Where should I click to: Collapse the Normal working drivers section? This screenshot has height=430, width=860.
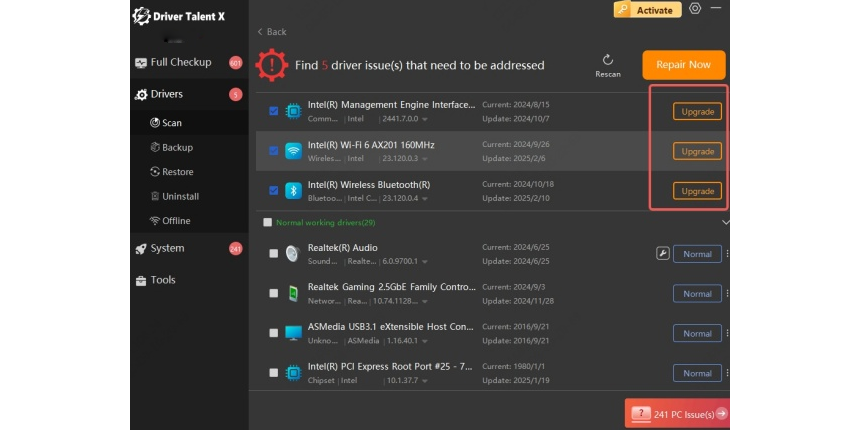coord(725,222)
